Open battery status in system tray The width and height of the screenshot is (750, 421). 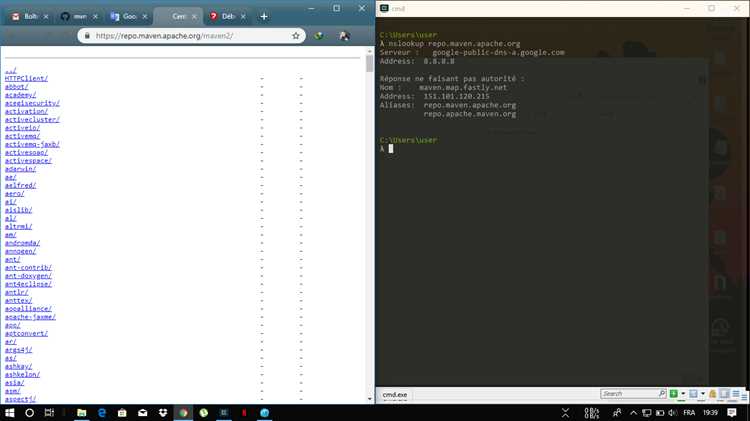tap(660, 412)
